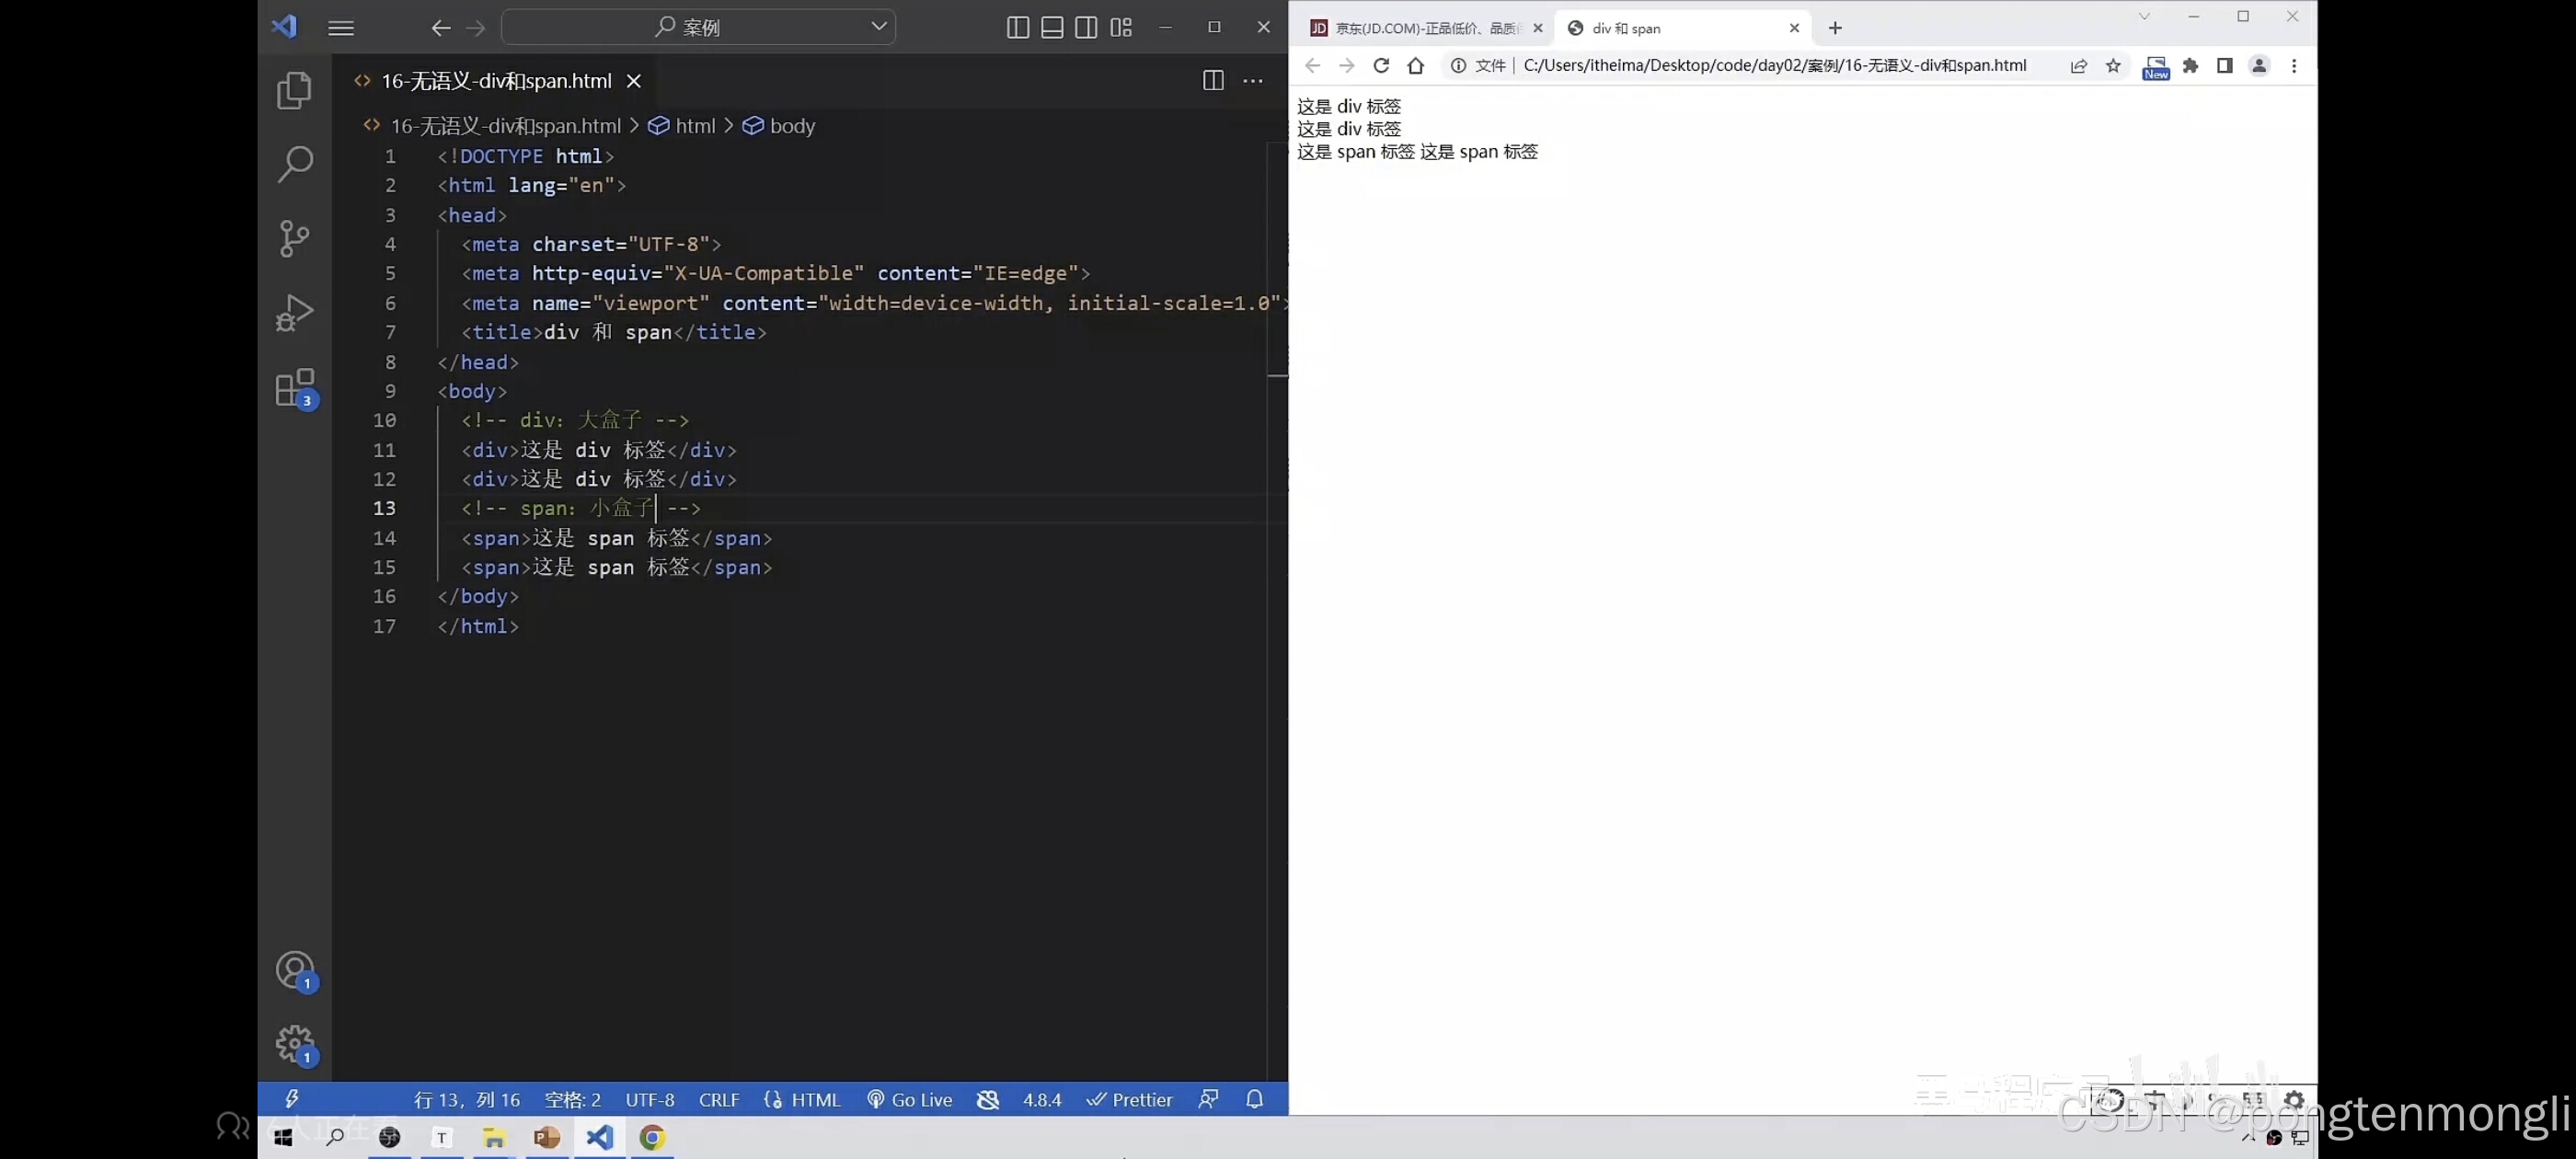This screenshot has width=2576, height=1159.
Task: Toggle the bottom panel layout button
Action: 1052,28
